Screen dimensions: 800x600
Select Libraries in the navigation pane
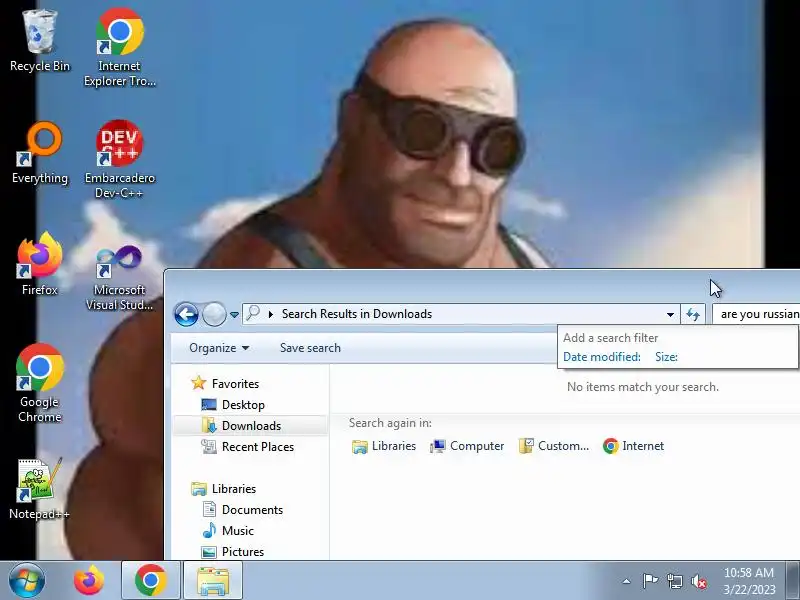223,489
